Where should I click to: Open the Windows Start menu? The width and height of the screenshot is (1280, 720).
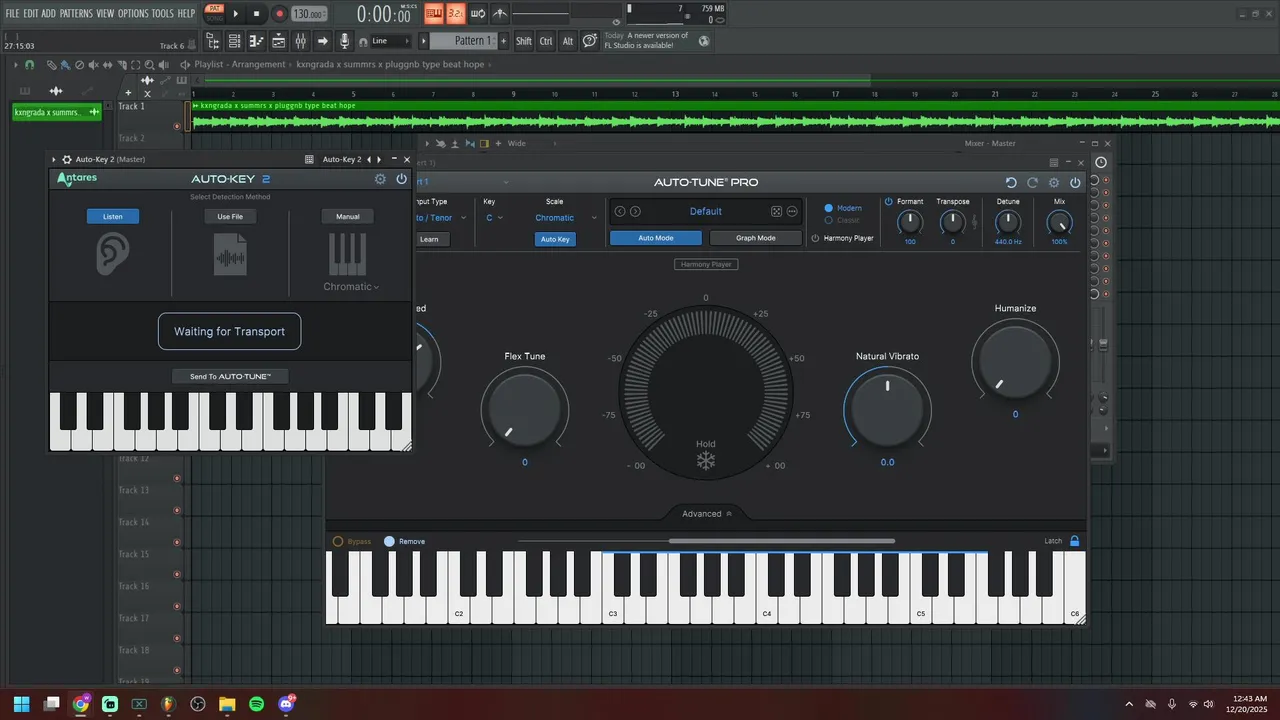click(x=22, y=704)
